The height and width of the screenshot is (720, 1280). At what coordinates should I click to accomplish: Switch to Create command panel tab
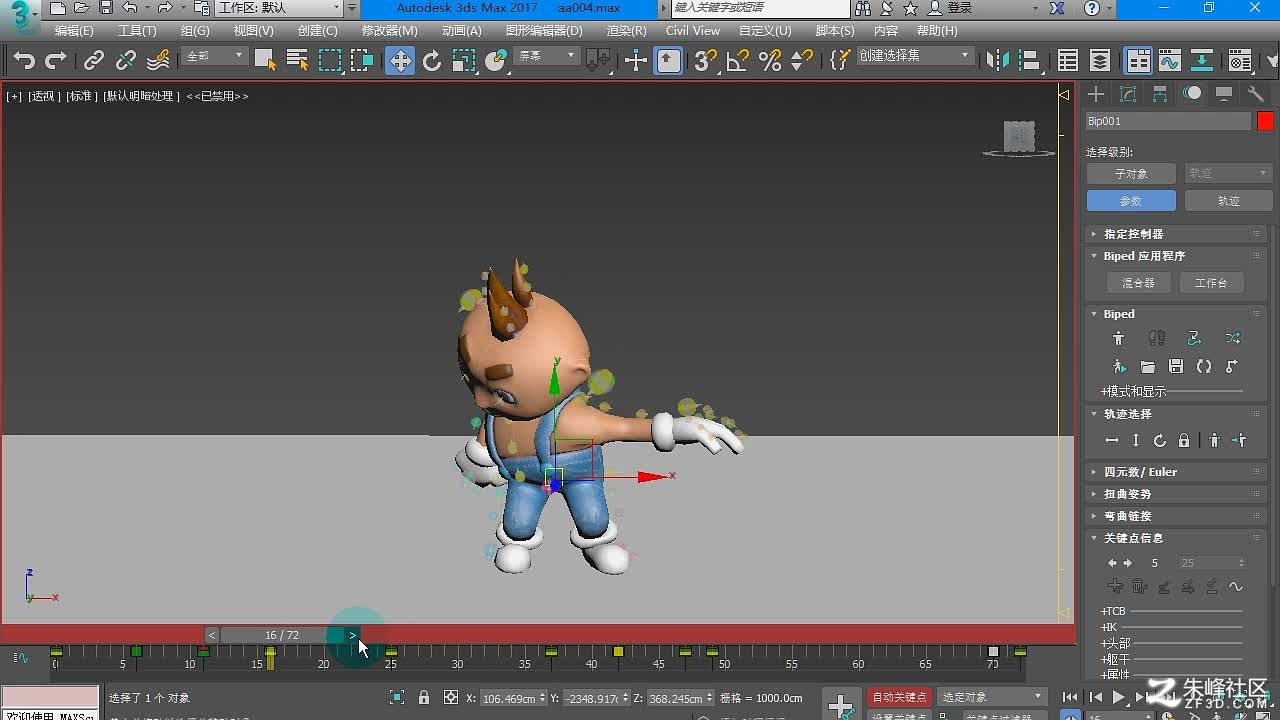[1096, 94]
